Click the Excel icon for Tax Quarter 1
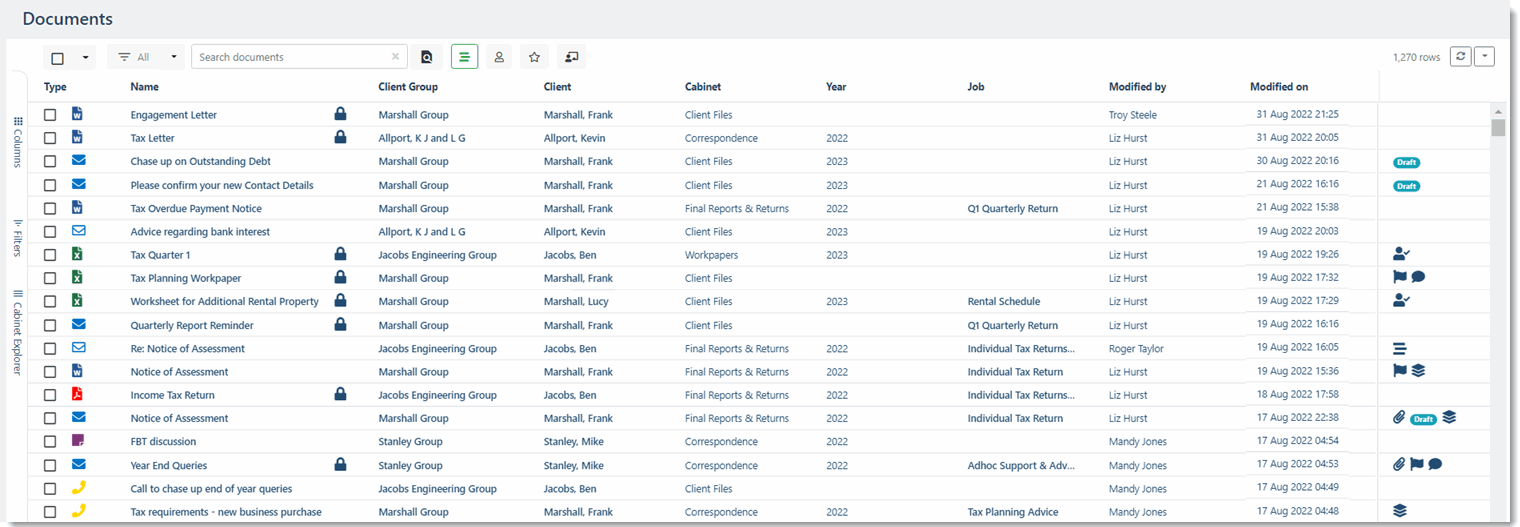This screenshot has width=1520, height=527. 78,254
